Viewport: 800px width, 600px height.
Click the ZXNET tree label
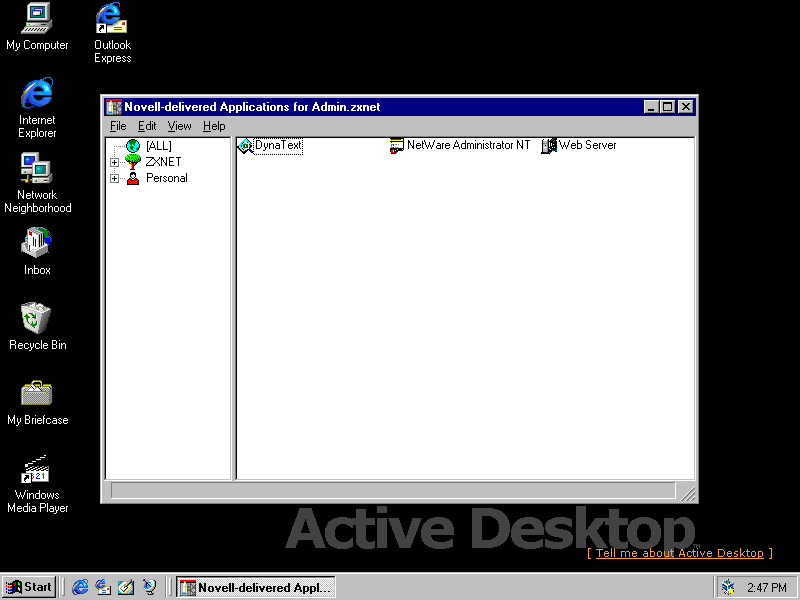tap(163, 162)
